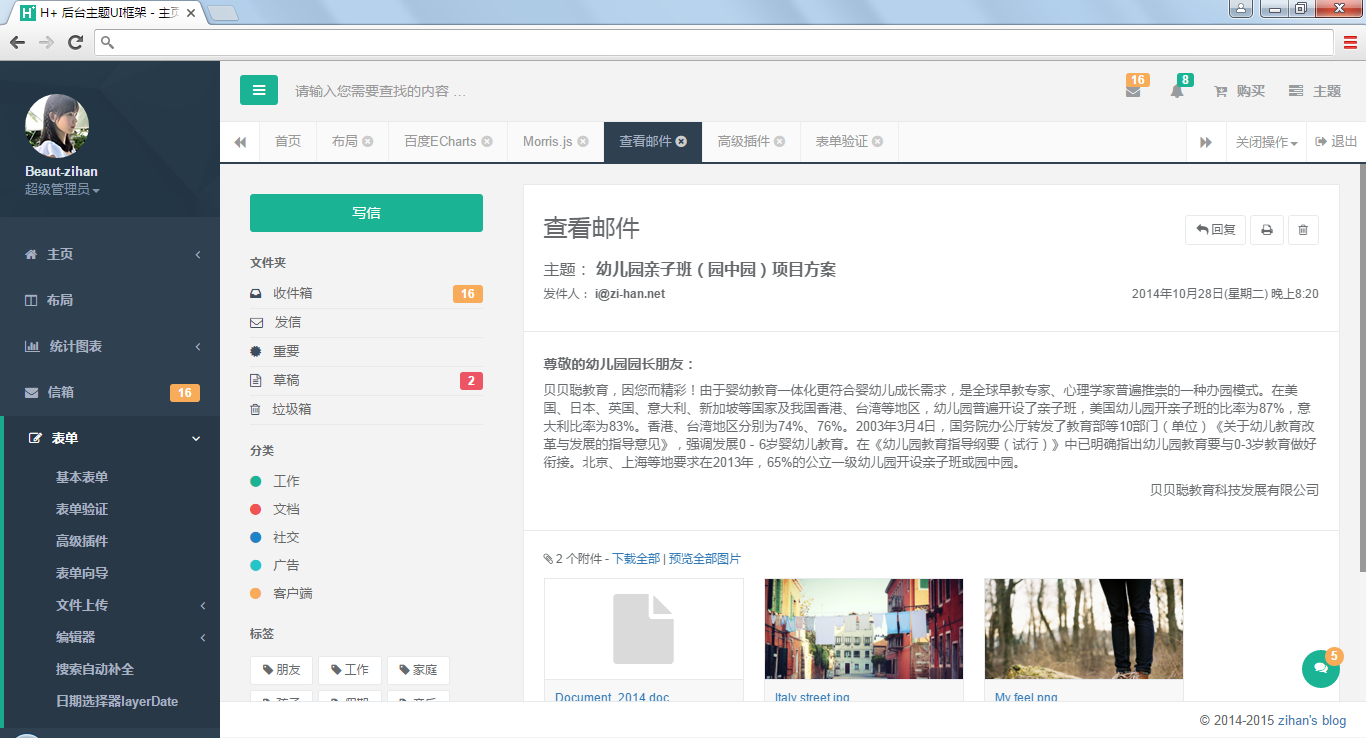
Task: Switch to the 首页 tab
Action: [x=287, y=141]
